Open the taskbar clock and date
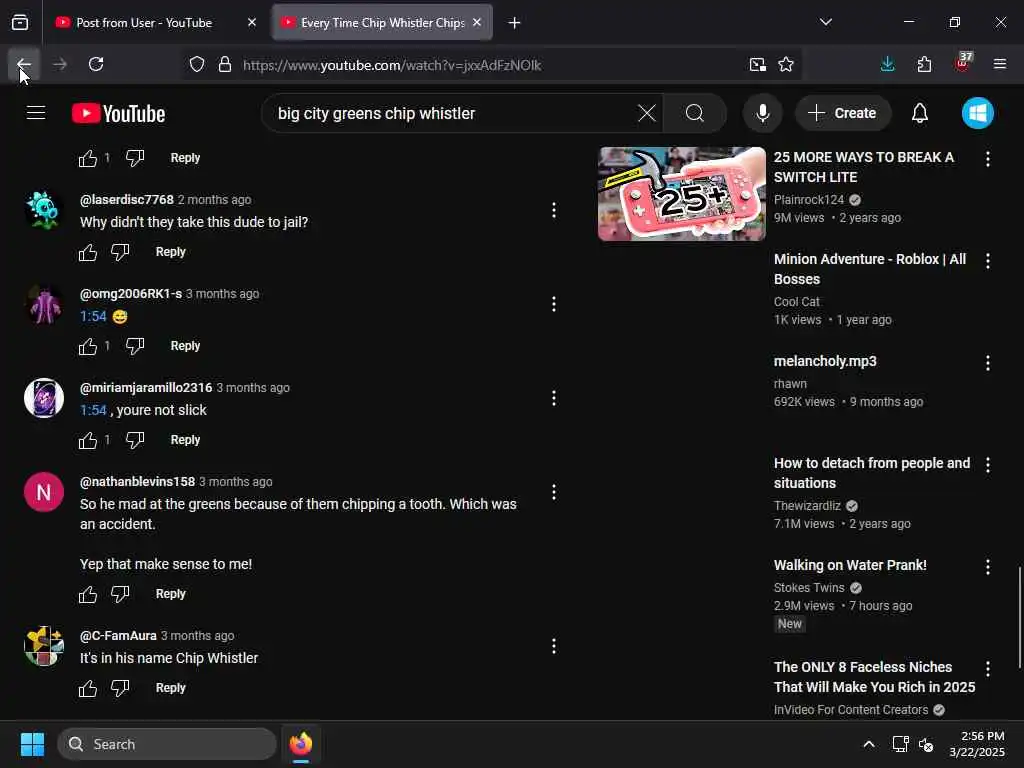Screen dimensions: 1024x768 976,744
